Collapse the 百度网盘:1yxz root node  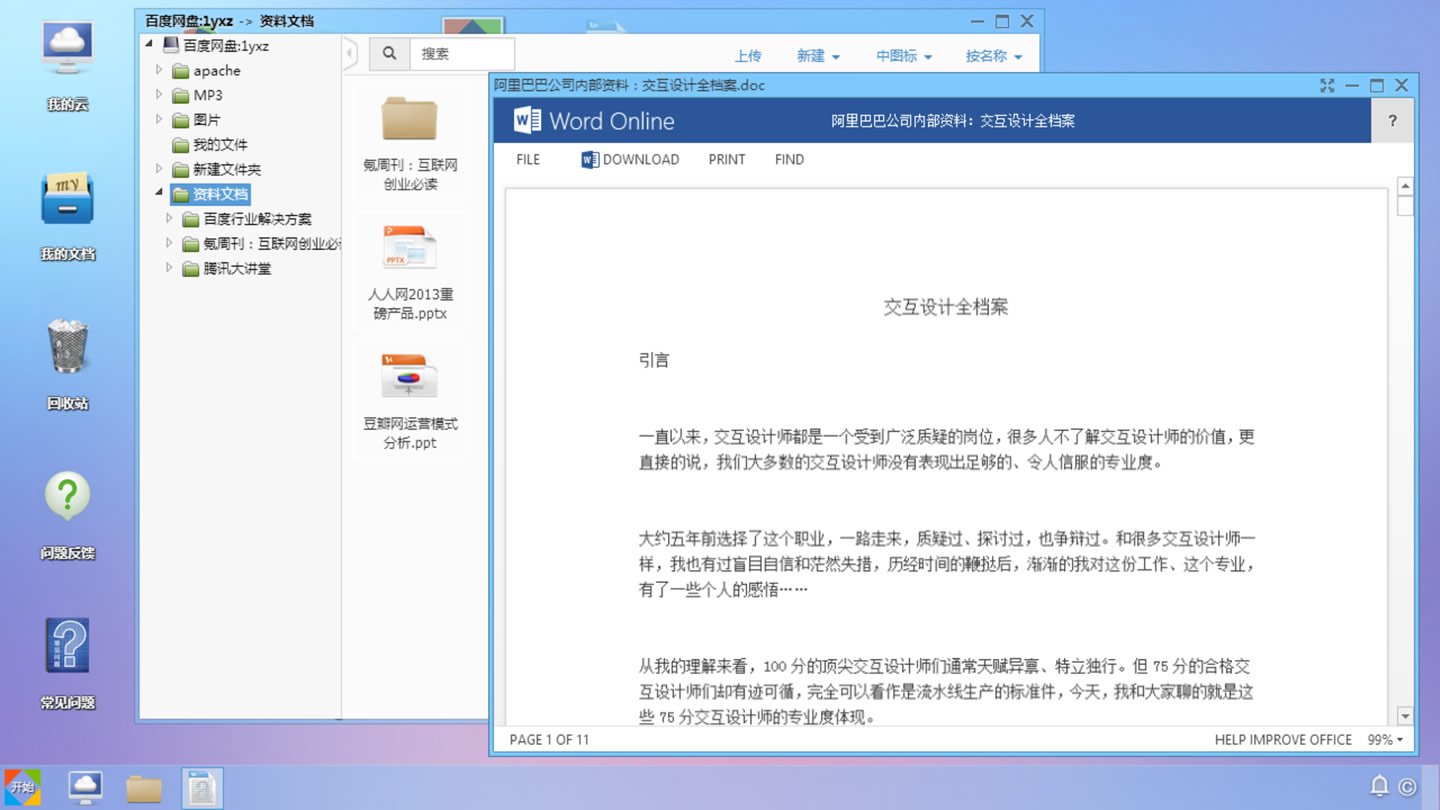(x=150, y=45)
